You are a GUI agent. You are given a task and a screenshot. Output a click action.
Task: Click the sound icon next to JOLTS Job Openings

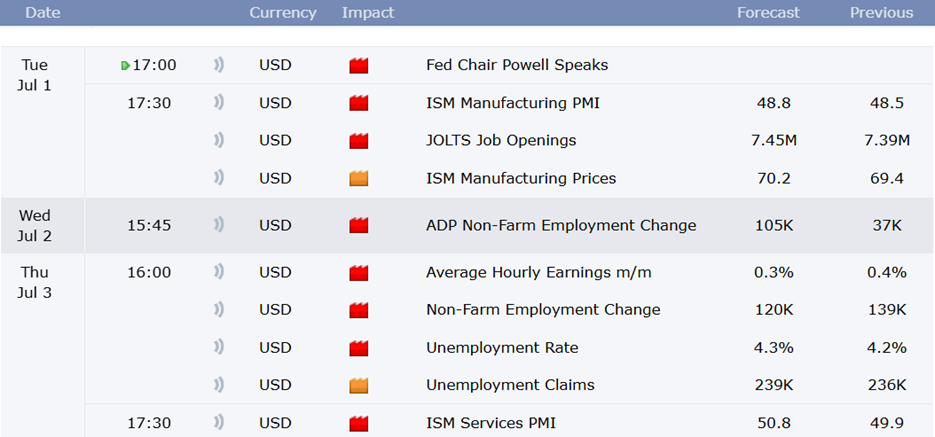[219, 141]
